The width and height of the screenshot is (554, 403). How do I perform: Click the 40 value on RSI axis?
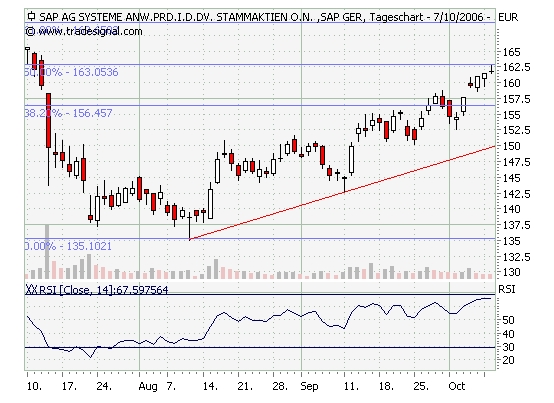pos(508,334)
